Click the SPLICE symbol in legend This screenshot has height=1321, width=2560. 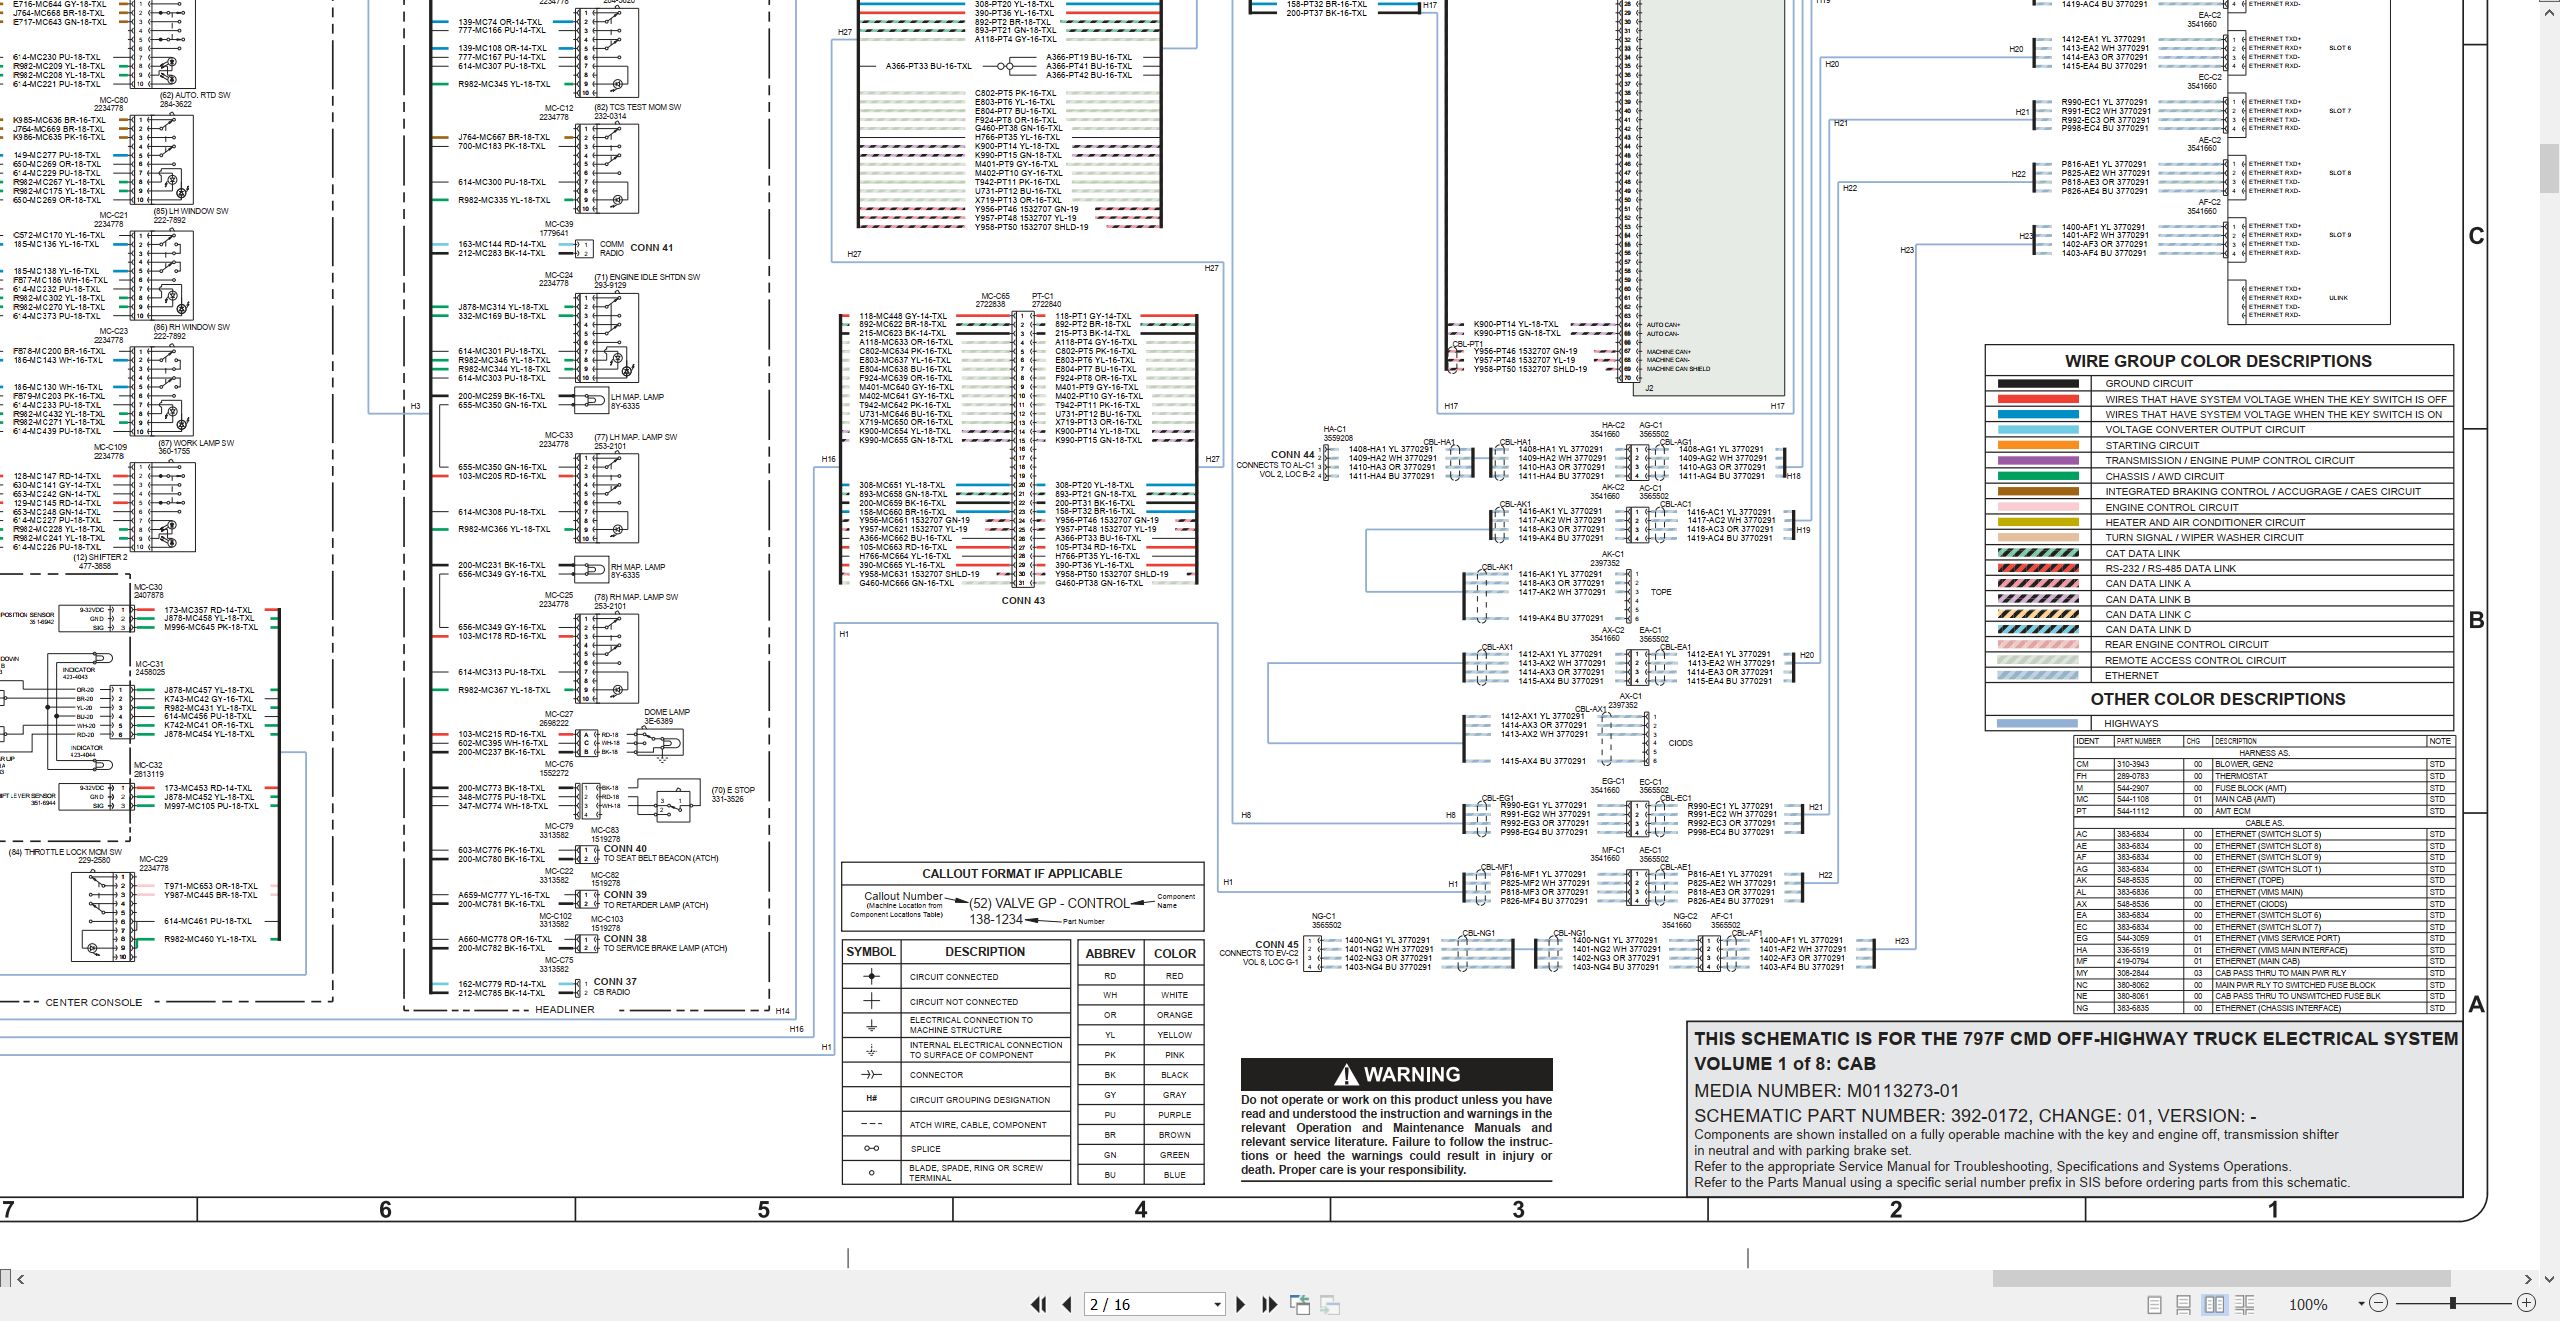[x=871, y=1148]
